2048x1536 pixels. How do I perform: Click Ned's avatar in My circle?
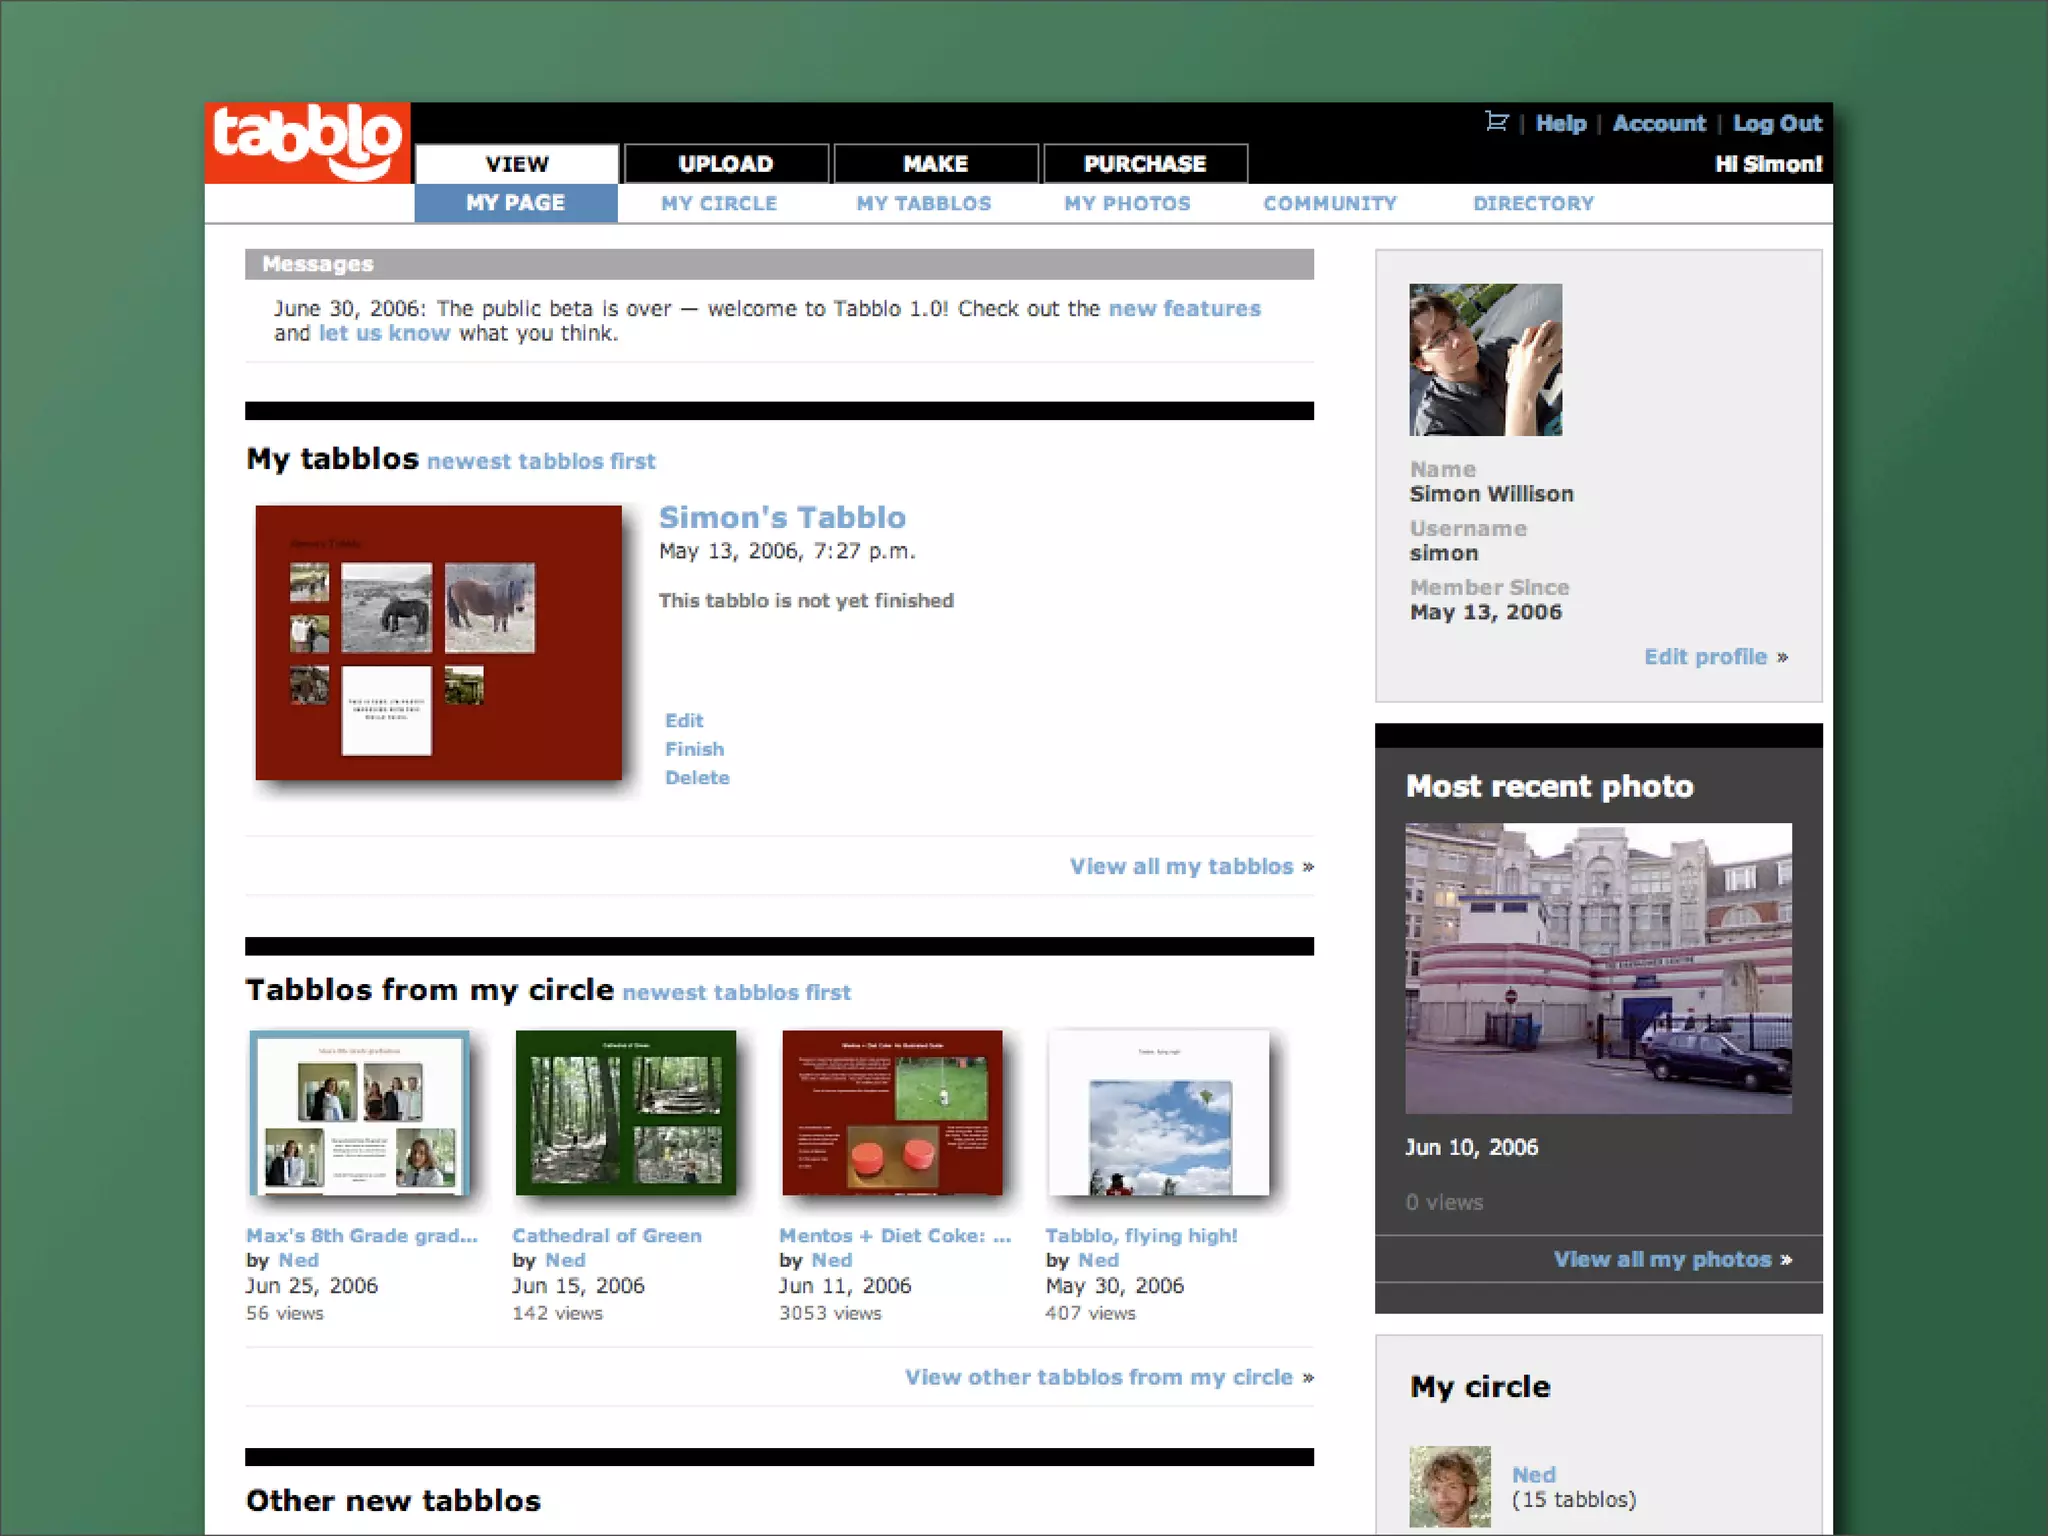coord(1449,1486)
